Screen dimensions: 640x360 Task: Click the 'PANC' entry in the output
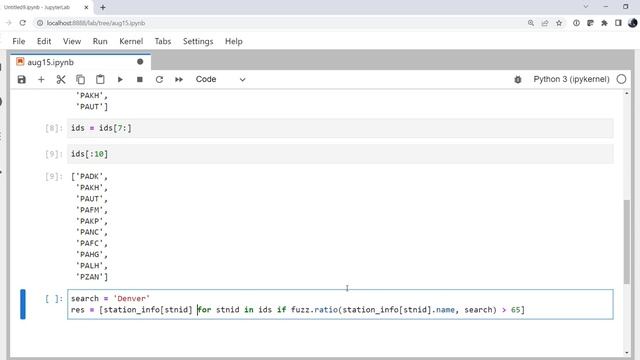click(x=92, y=232)
